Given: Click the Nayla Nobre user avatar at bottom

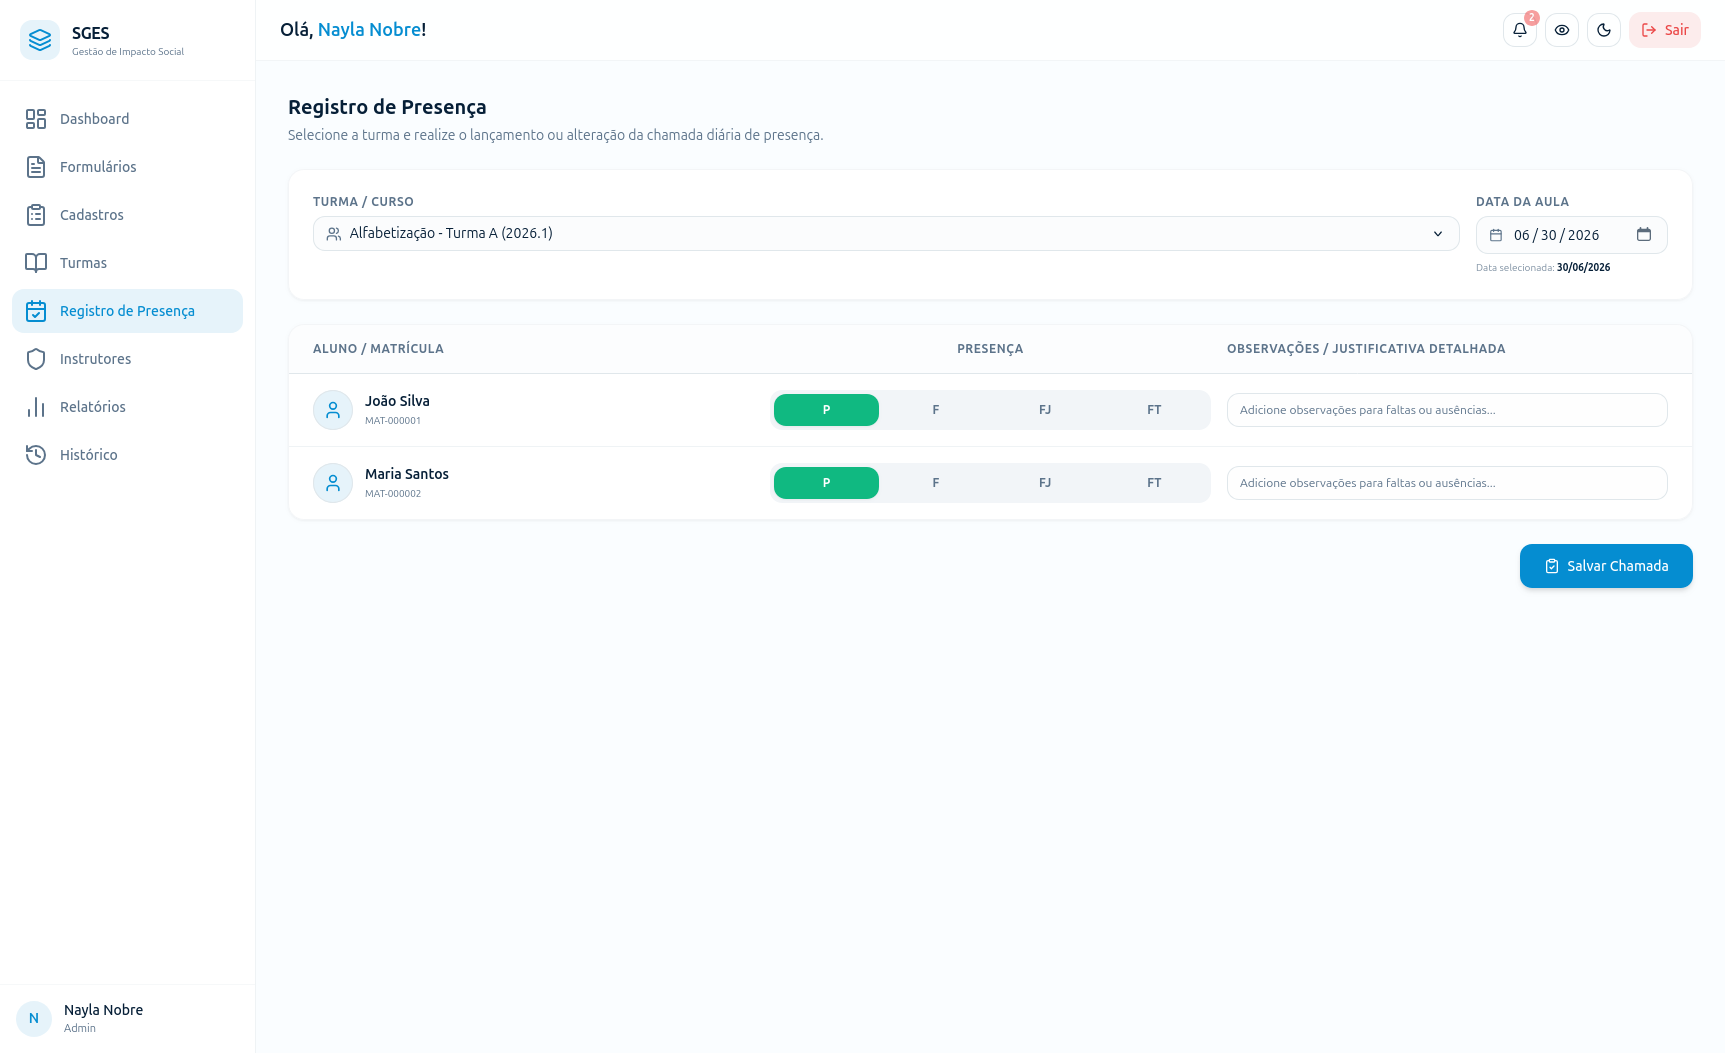Looking at the screenshot, I should tap(34, 1018).
